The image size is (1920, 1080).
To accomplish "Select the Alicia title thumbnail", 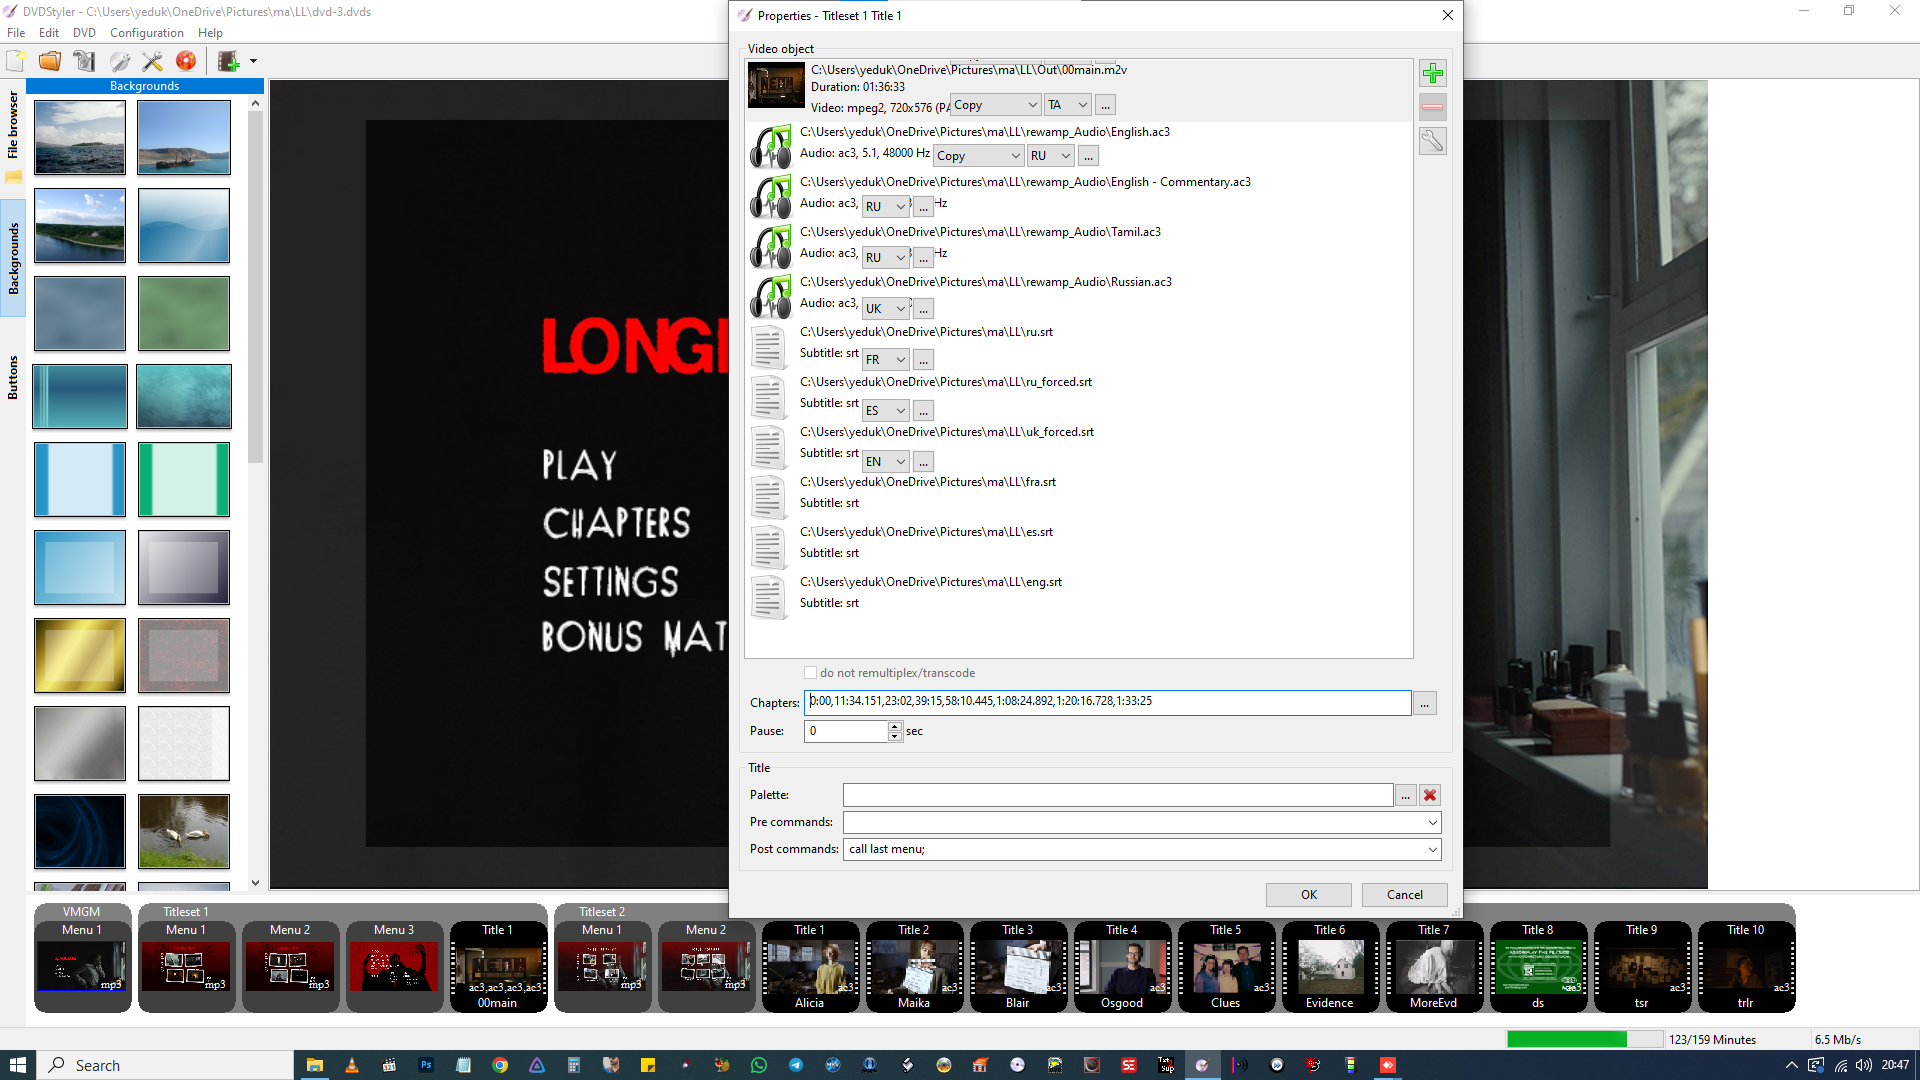I will [x=810, y=966].
